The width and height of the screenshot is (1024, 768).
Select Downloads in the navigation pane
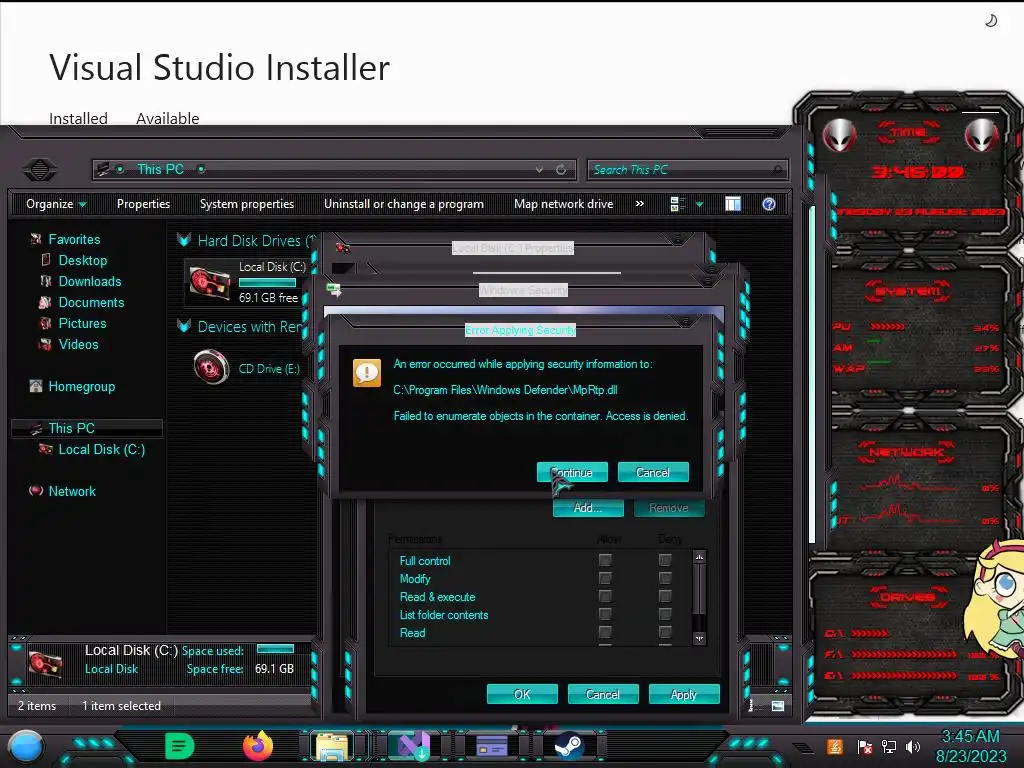click(90, 281)
